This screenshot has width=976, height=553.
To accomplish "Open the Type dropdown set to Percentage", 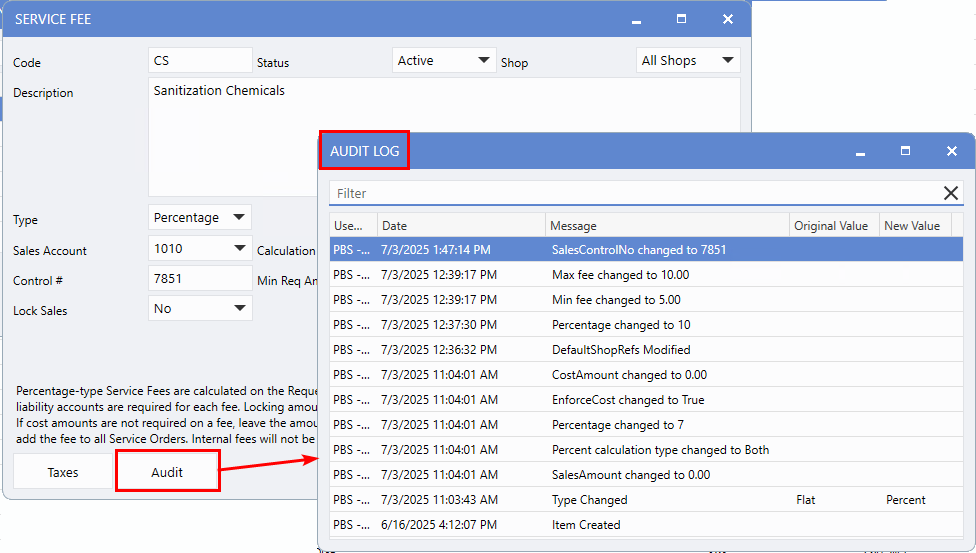I will [200, 217].
